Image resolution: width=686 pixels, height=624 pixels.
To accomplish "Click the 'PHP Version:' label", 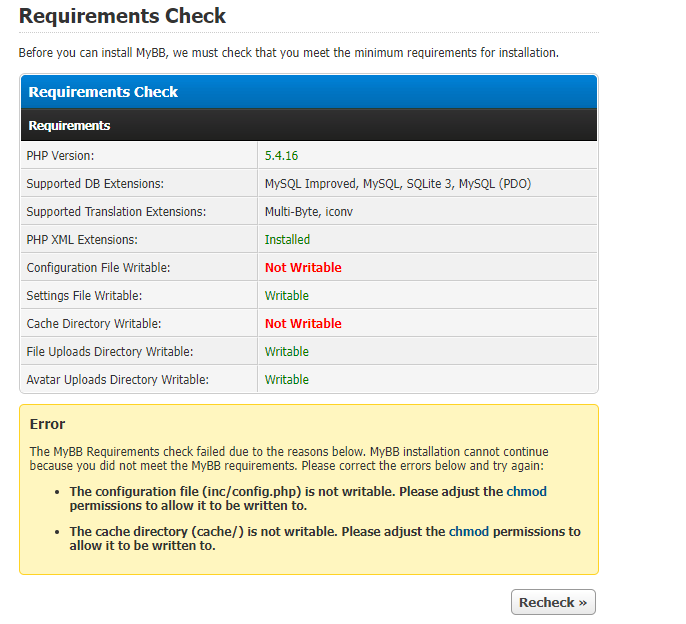I will coord(60,155).
